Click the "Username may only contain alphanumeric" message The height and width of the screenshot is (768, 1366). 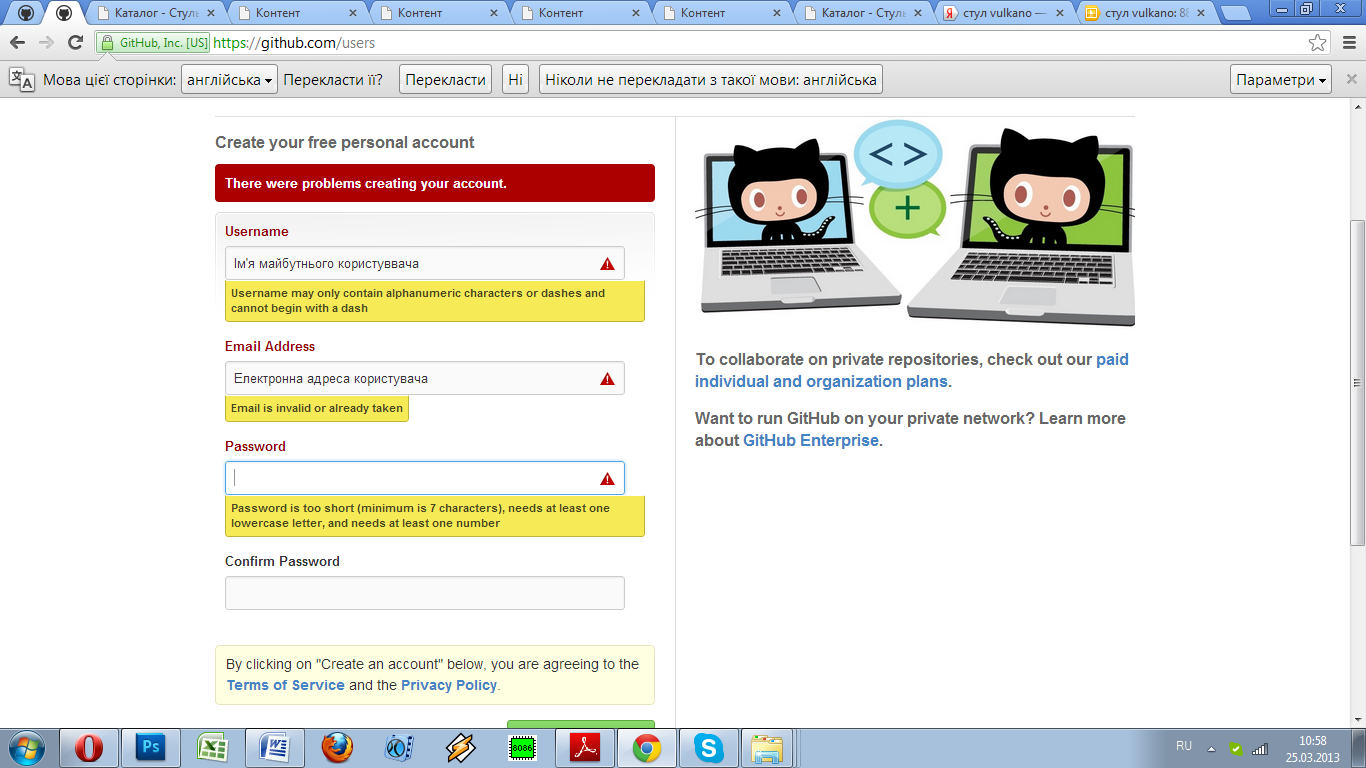[x=435, y=300]
